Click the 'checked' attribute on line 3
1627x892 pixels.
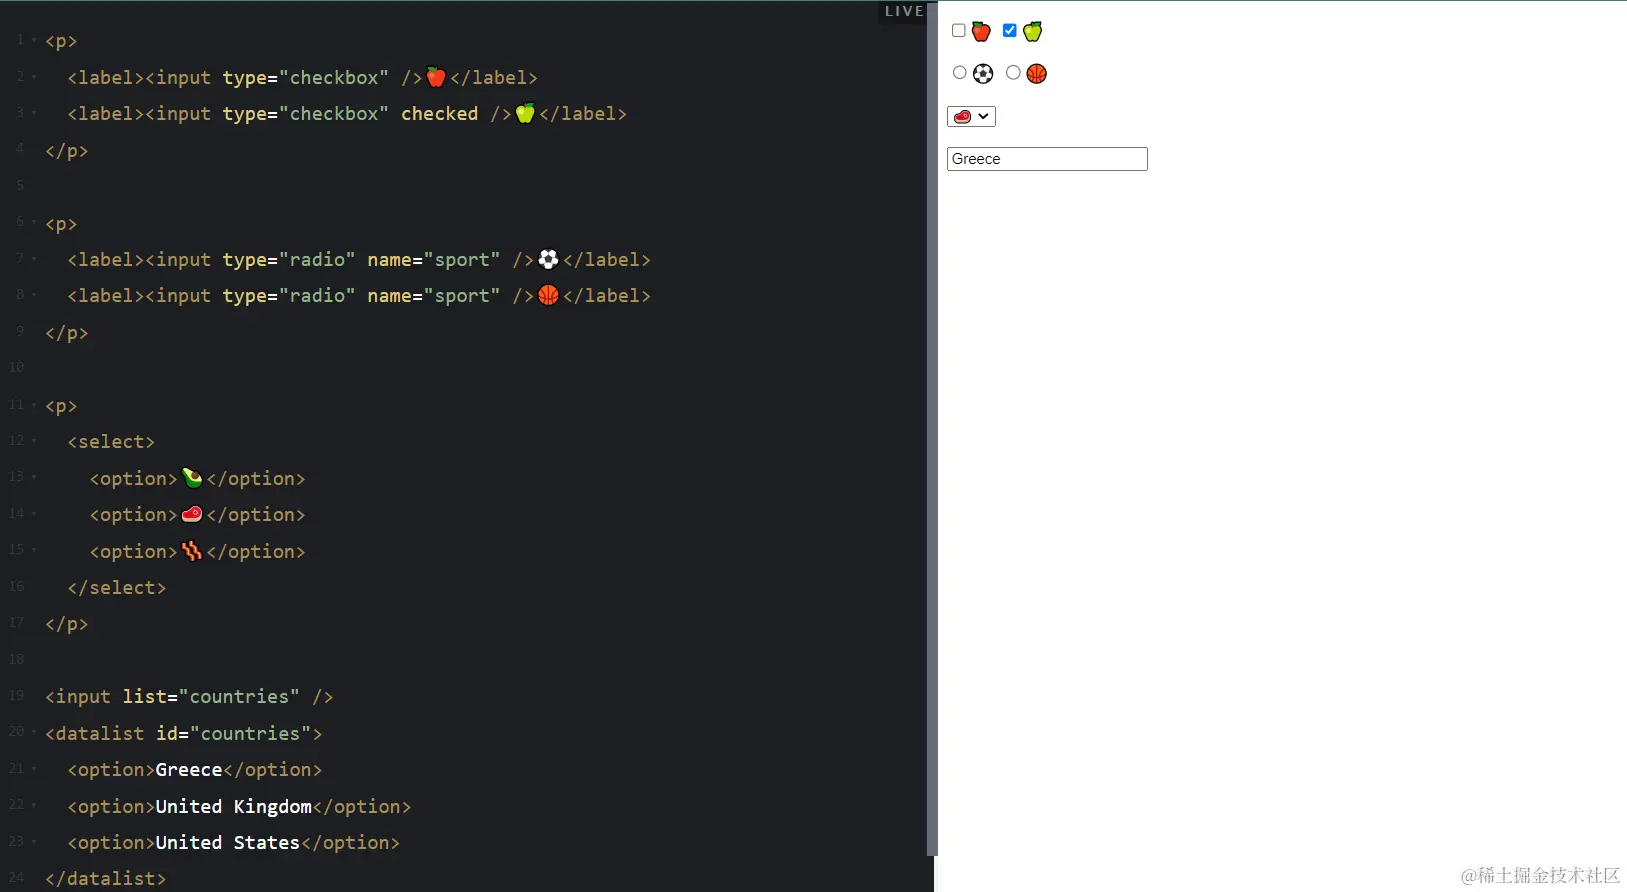click(x=440, y=114)
